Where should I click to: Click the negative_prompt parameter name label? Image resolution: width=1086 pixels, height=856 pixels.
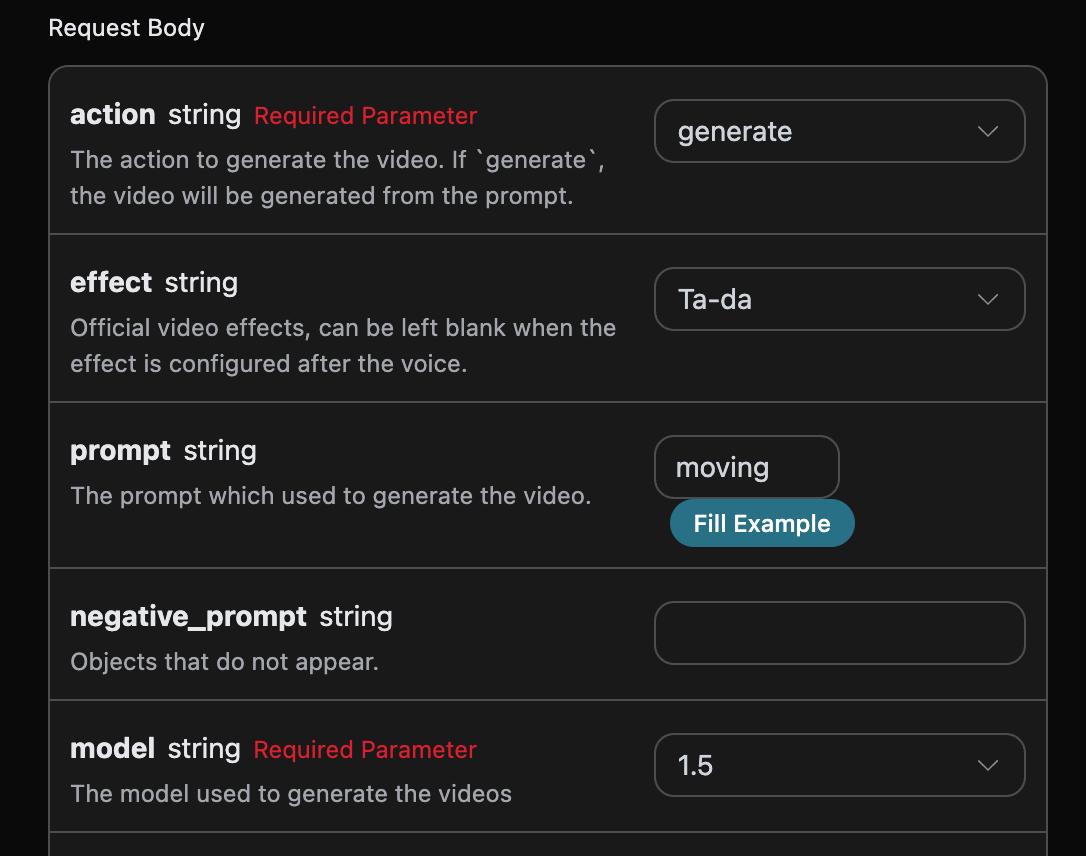coord(188,617)
